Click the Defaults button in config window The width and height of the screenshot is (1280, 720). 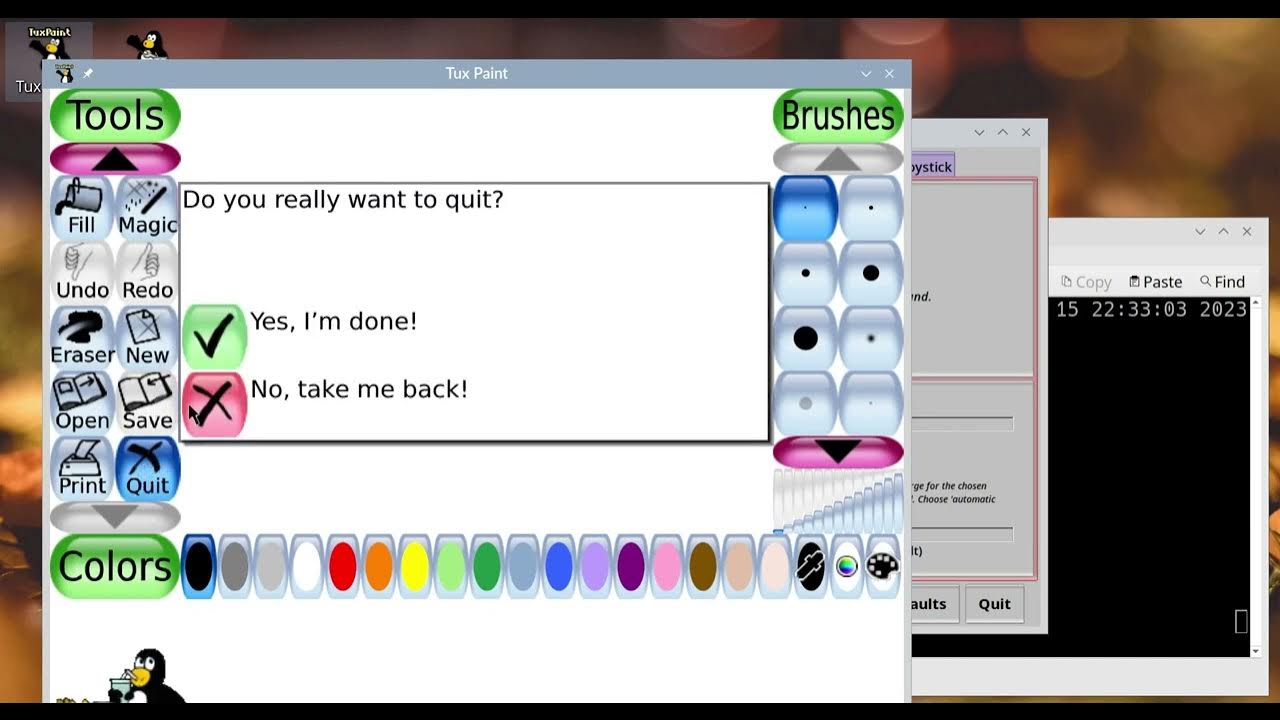[935, 604]
